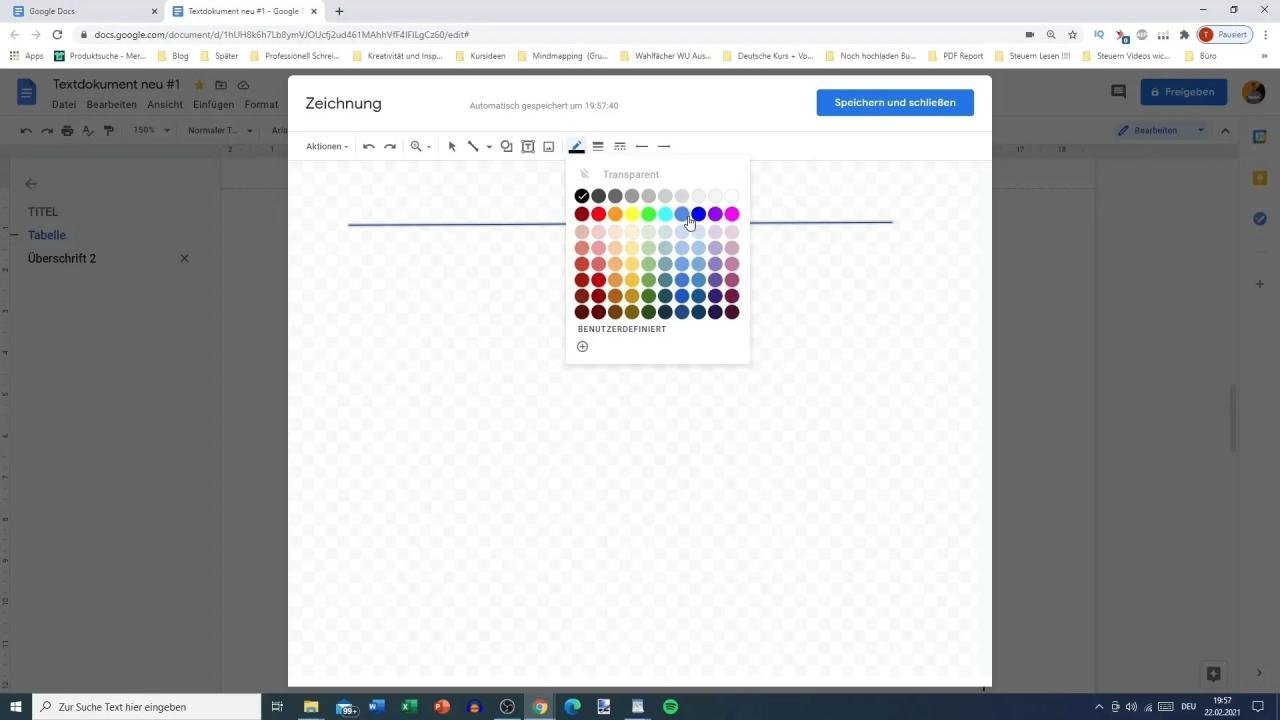Close the Überschrift 2 outline entry
Viewport: 1280px width, 720px height.
184,258
